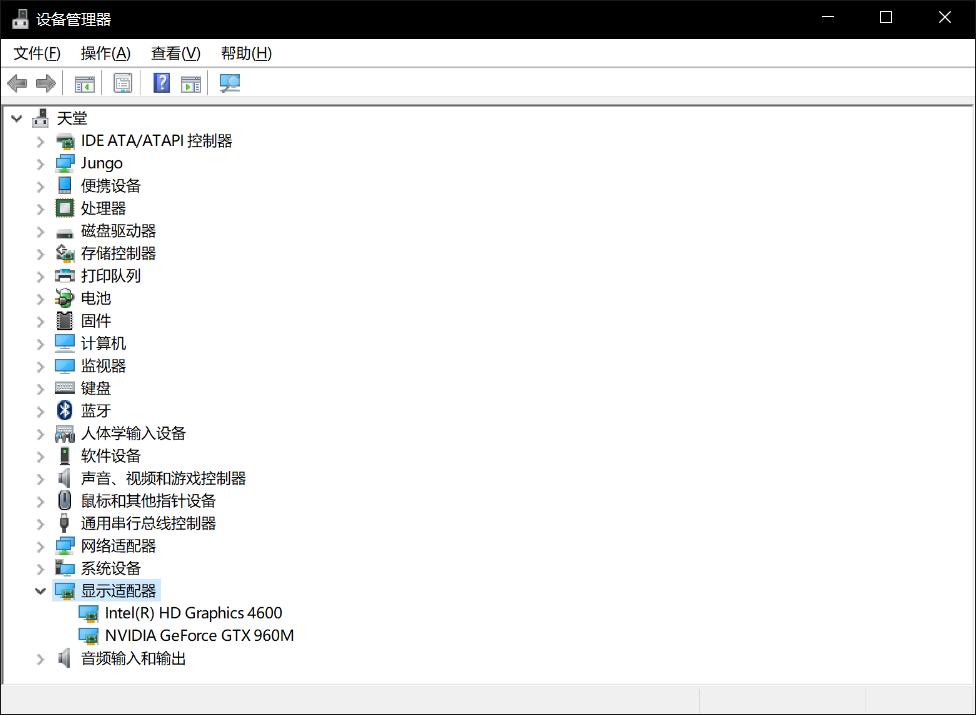Viewport: 976px width, 715px height.
Task: Minimize the 设备管理器 window
Action: pyautogui.click(x=828, y=17)
